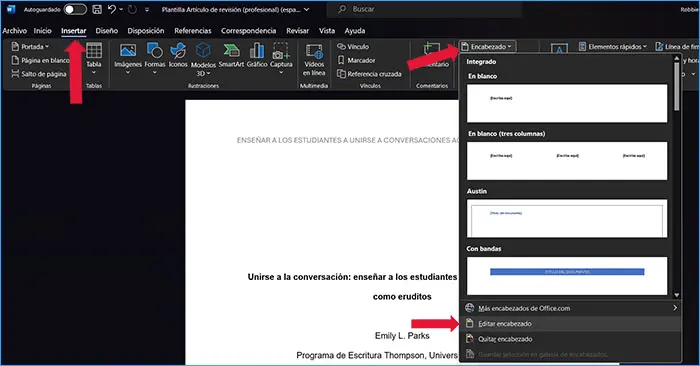
Task: Switch to the Referencias tab
Action: [193, 31]
